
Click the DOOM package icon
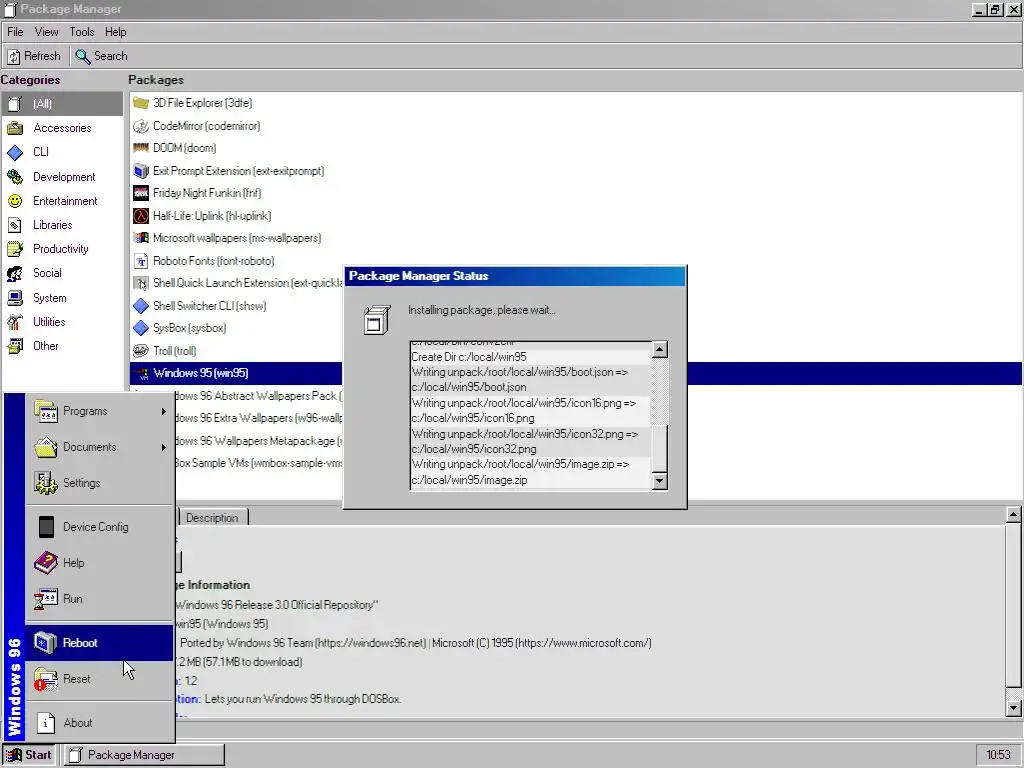click(x=140, y=148)
